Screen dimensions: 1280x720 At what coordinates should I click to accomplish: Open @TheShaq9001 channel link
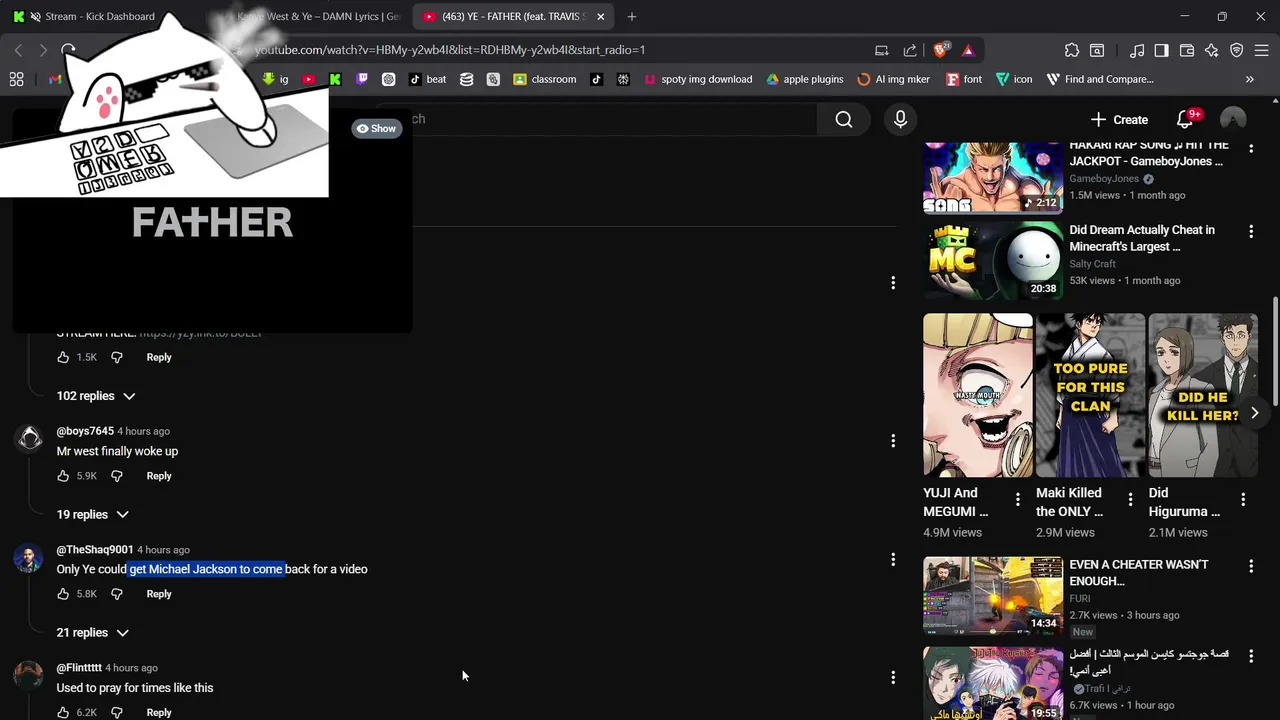coord(95,550)
